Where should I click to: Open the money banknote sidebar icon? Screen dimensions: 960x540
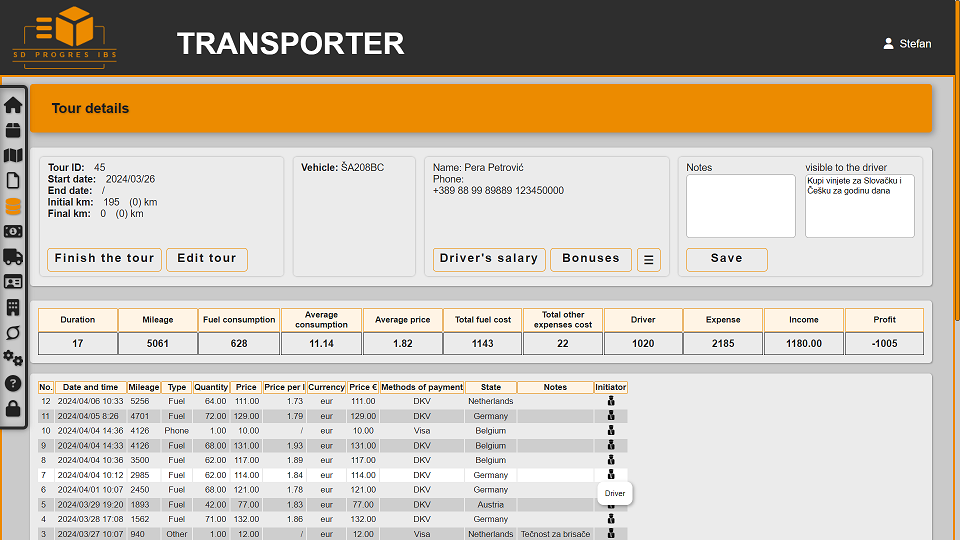(x=13, y=231)
